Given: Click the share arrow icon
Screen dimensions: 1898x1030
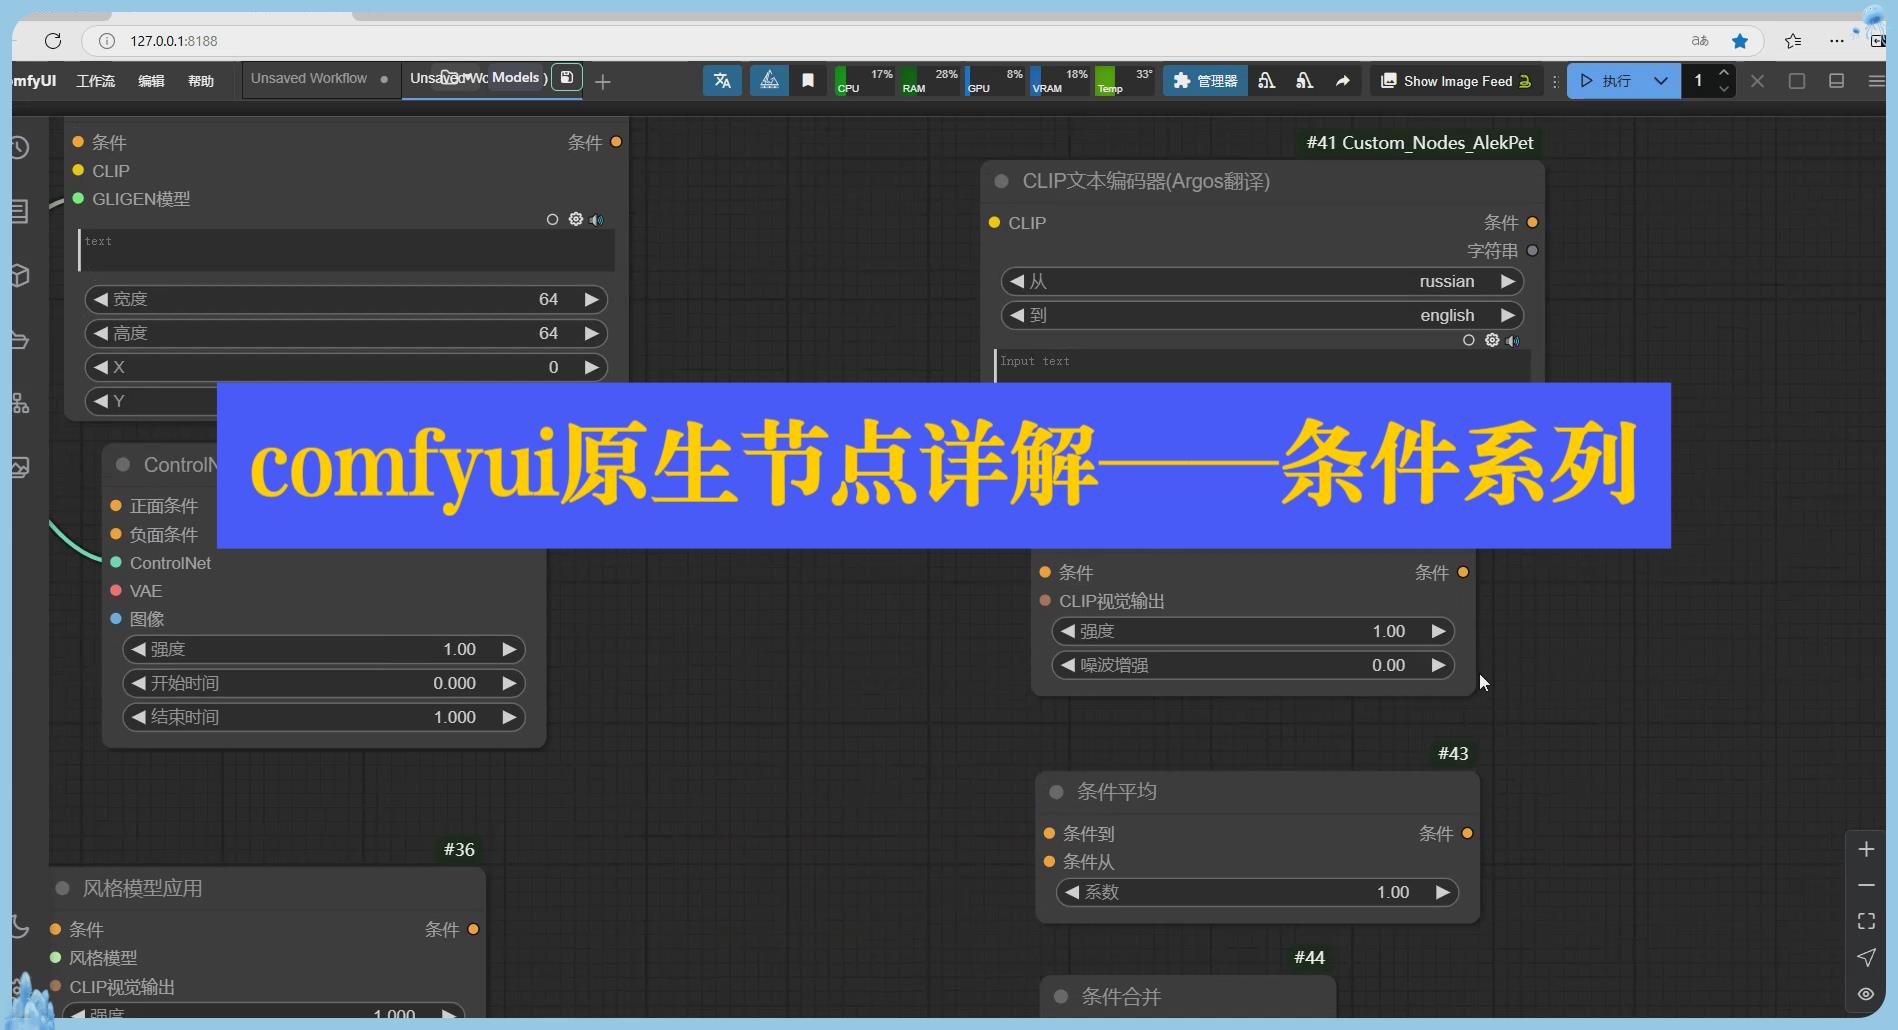Looking at the screenshot, I should click(x=1342, y=81).
